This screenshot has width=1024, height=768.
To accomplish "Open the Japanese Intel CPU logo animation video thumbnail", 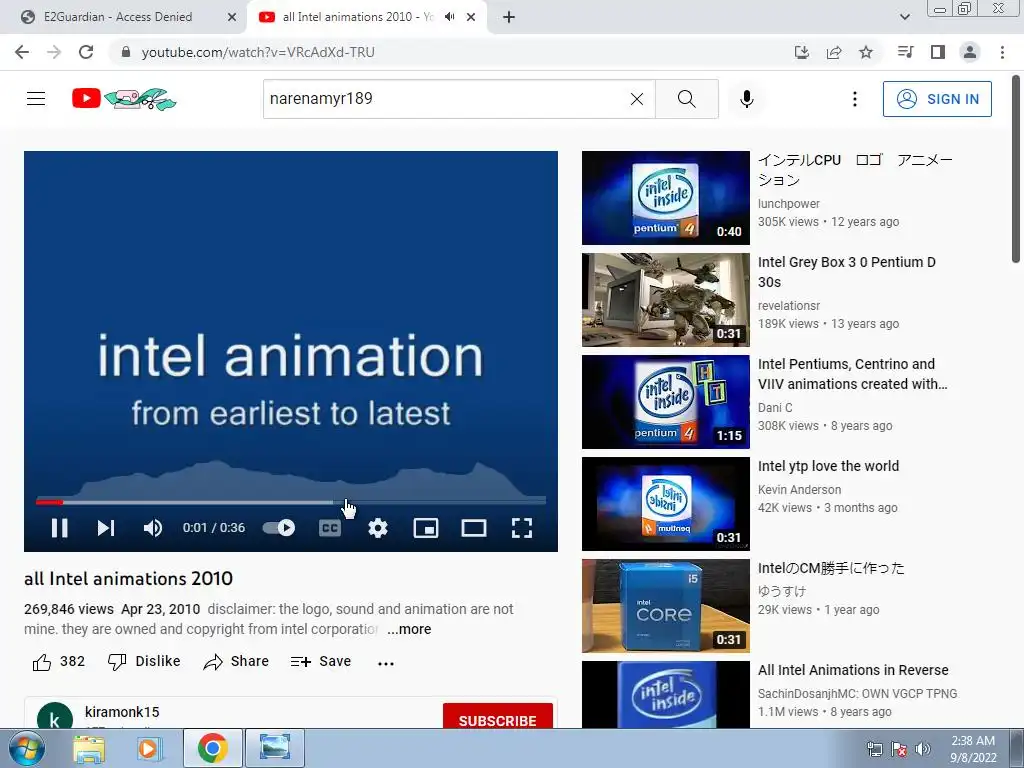I will coord(665,198).
